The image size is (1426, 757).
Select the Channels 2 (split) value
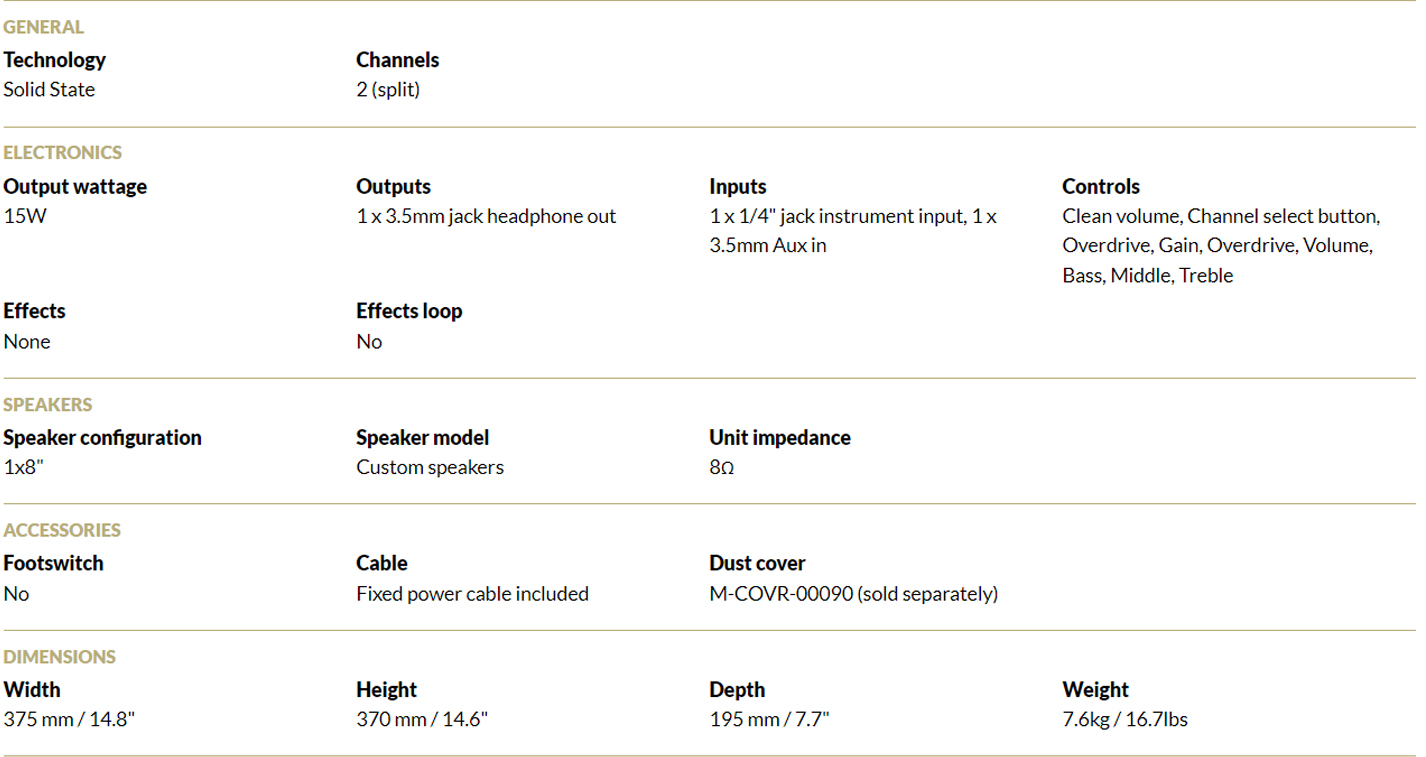click(x=388, y=90)
